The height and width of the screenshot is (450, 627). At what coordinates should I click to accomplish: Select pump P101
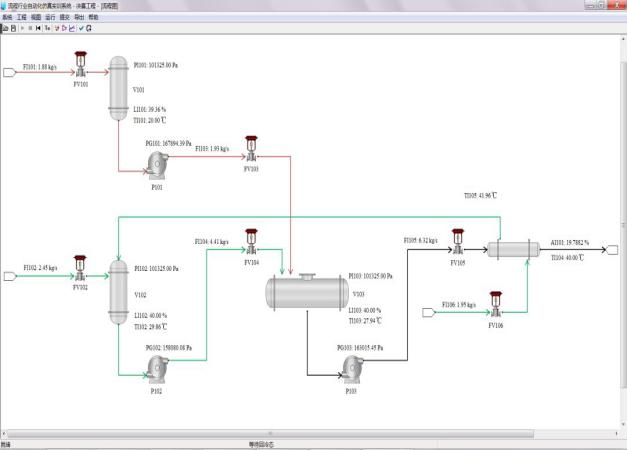[x=157, y=165]
